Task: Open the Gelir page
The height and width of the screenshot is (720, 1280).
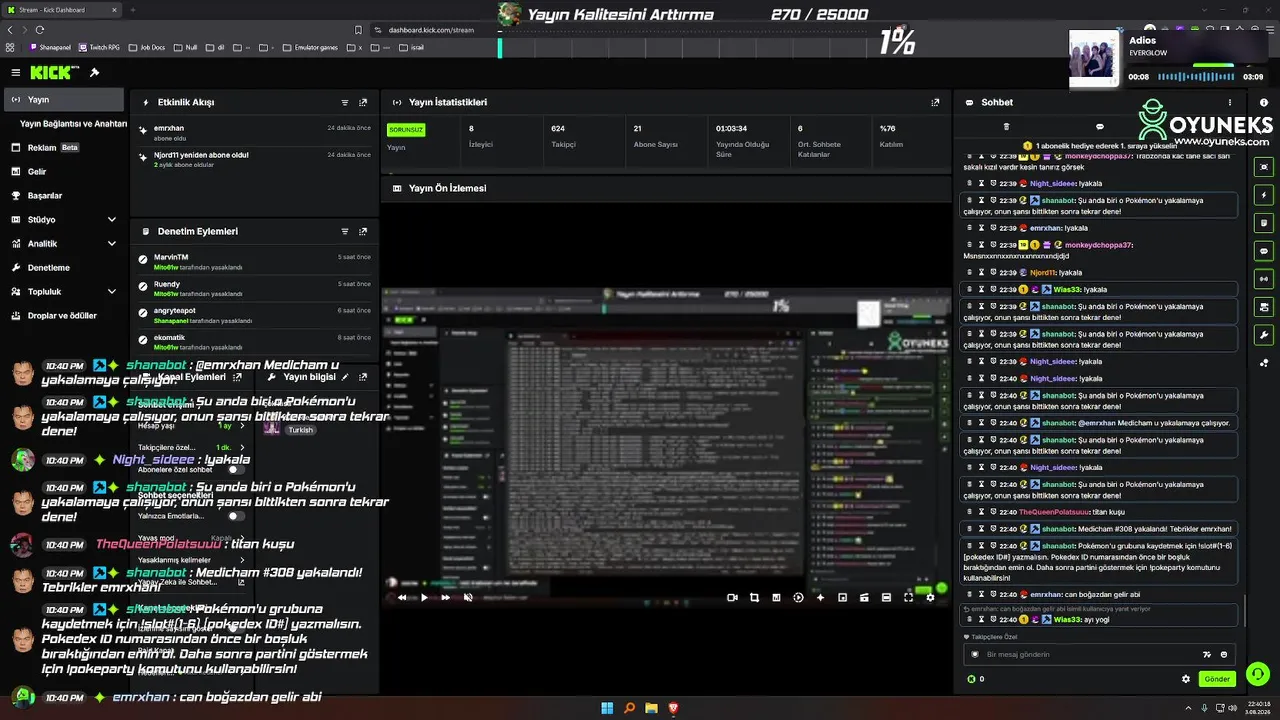Action: point(64,172)
